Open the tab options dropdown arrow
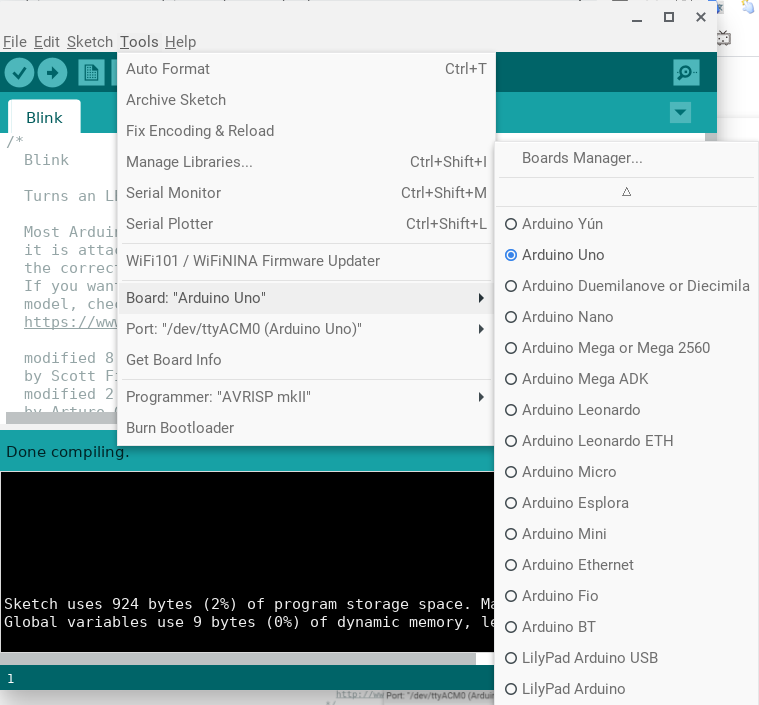Viewport: 759px width, 705px height. (680, 113)
